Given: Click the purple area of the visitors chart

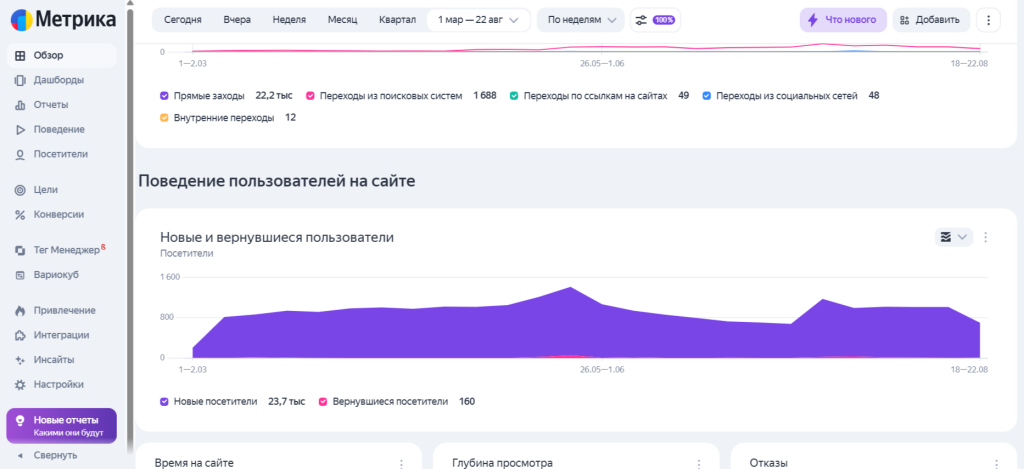Looking at the screenshot, I should 500,330.
